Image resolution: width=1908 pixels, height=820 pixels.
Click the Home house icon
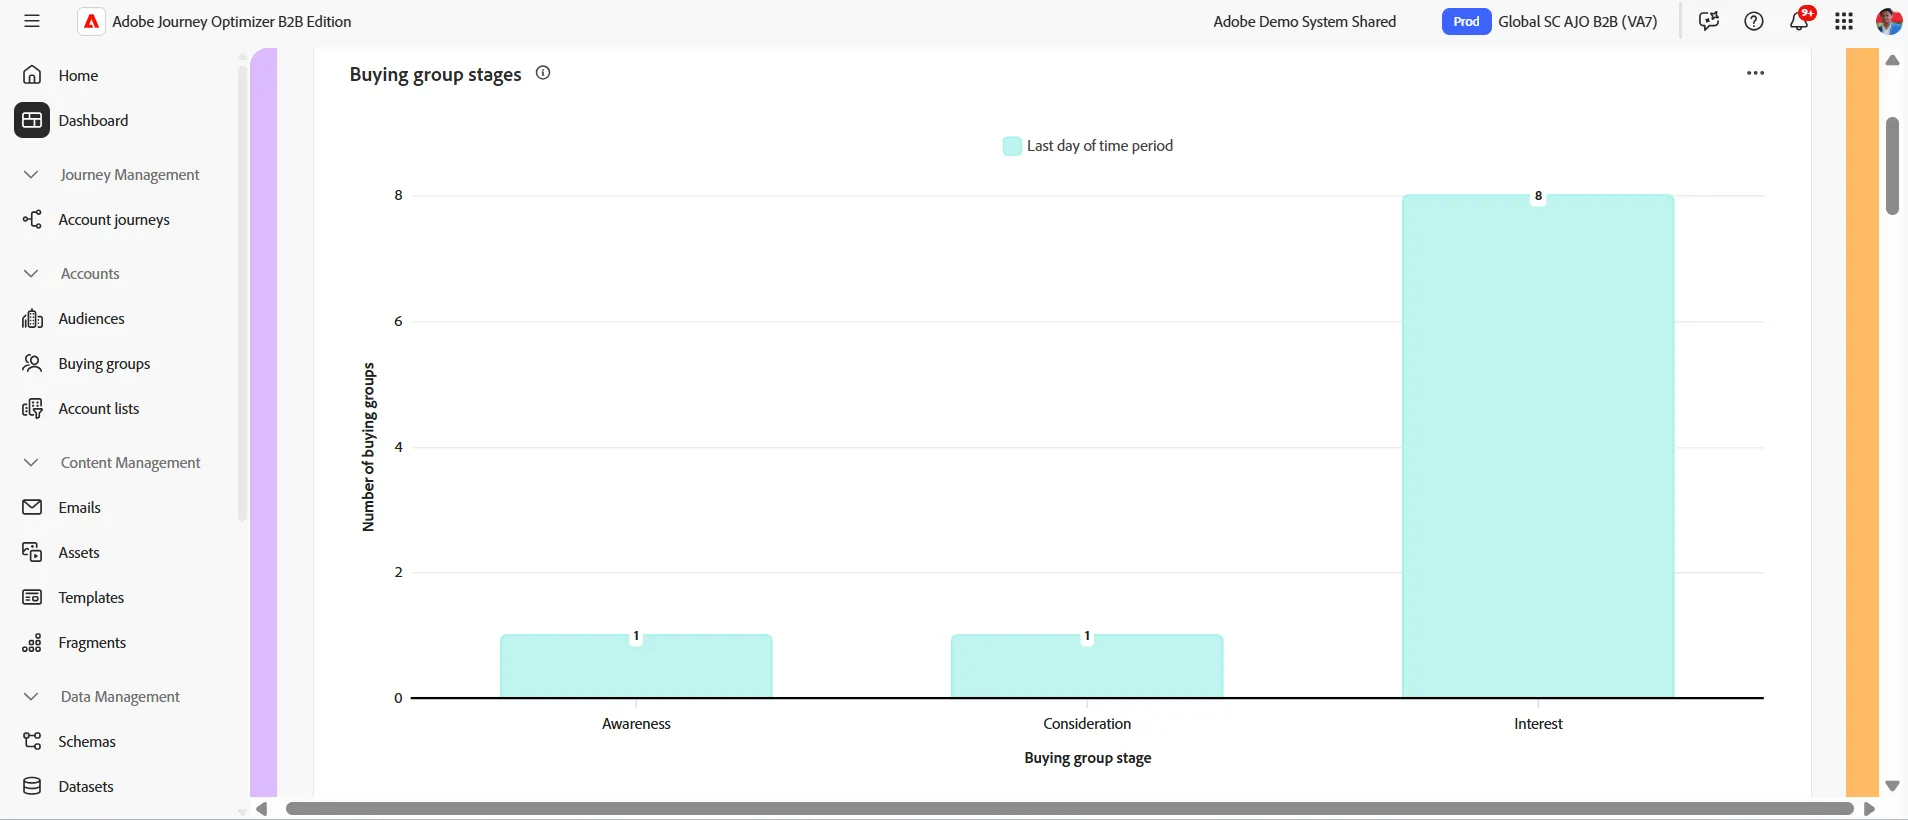(x=32, y=75)
